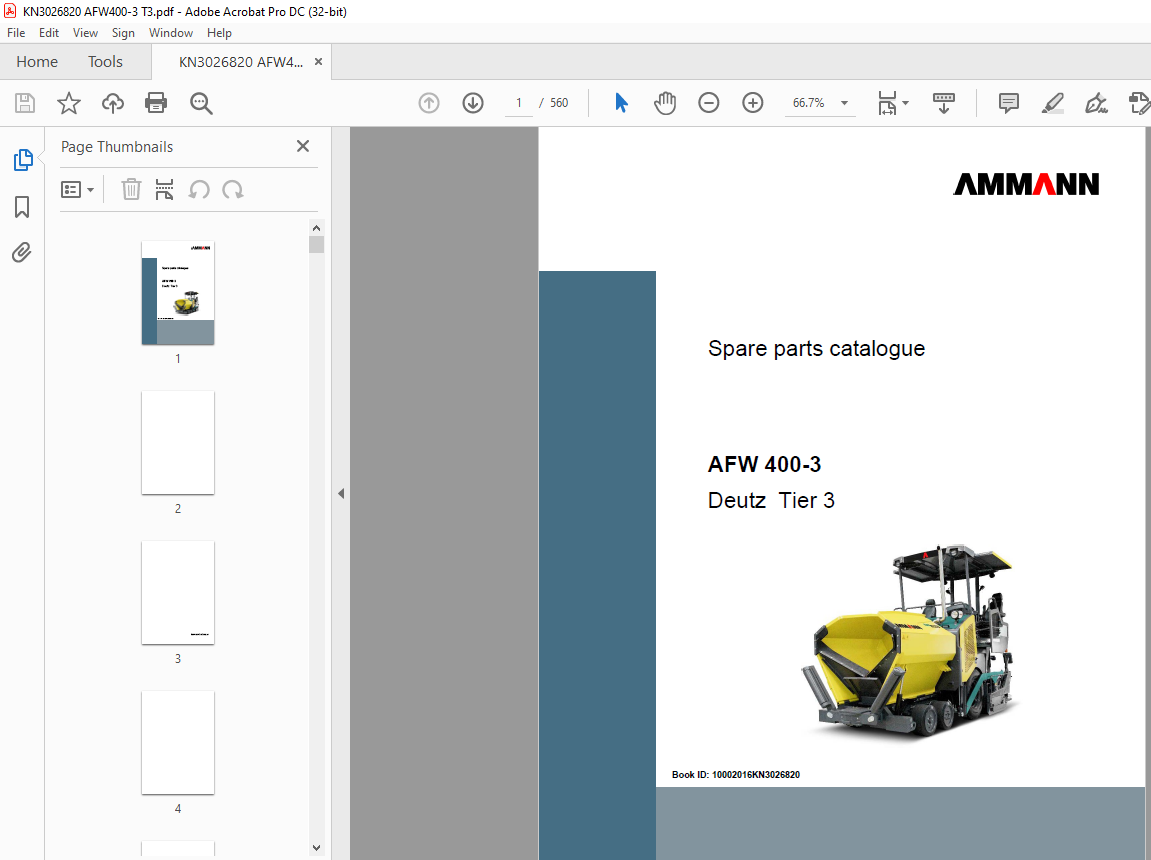This screenshot has height=860, width=1151.
Task: Open the Bookmarks panel icon
Action: (22, 207)
